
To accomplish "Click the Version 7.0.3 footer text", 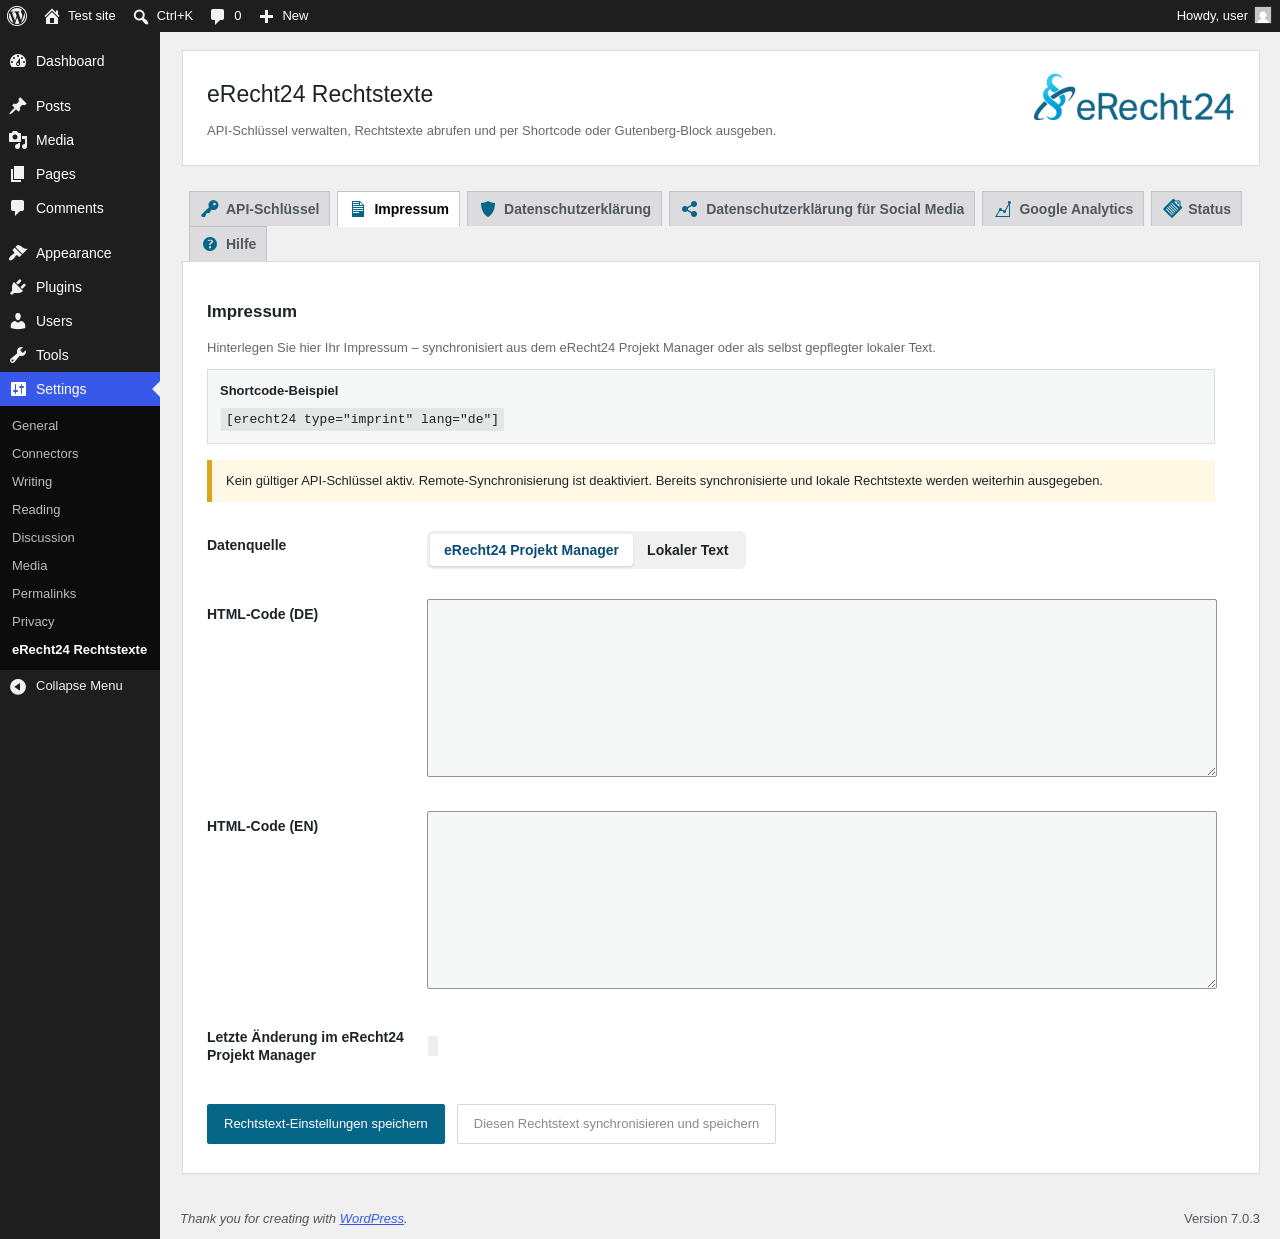I will click(1222, 1218).
